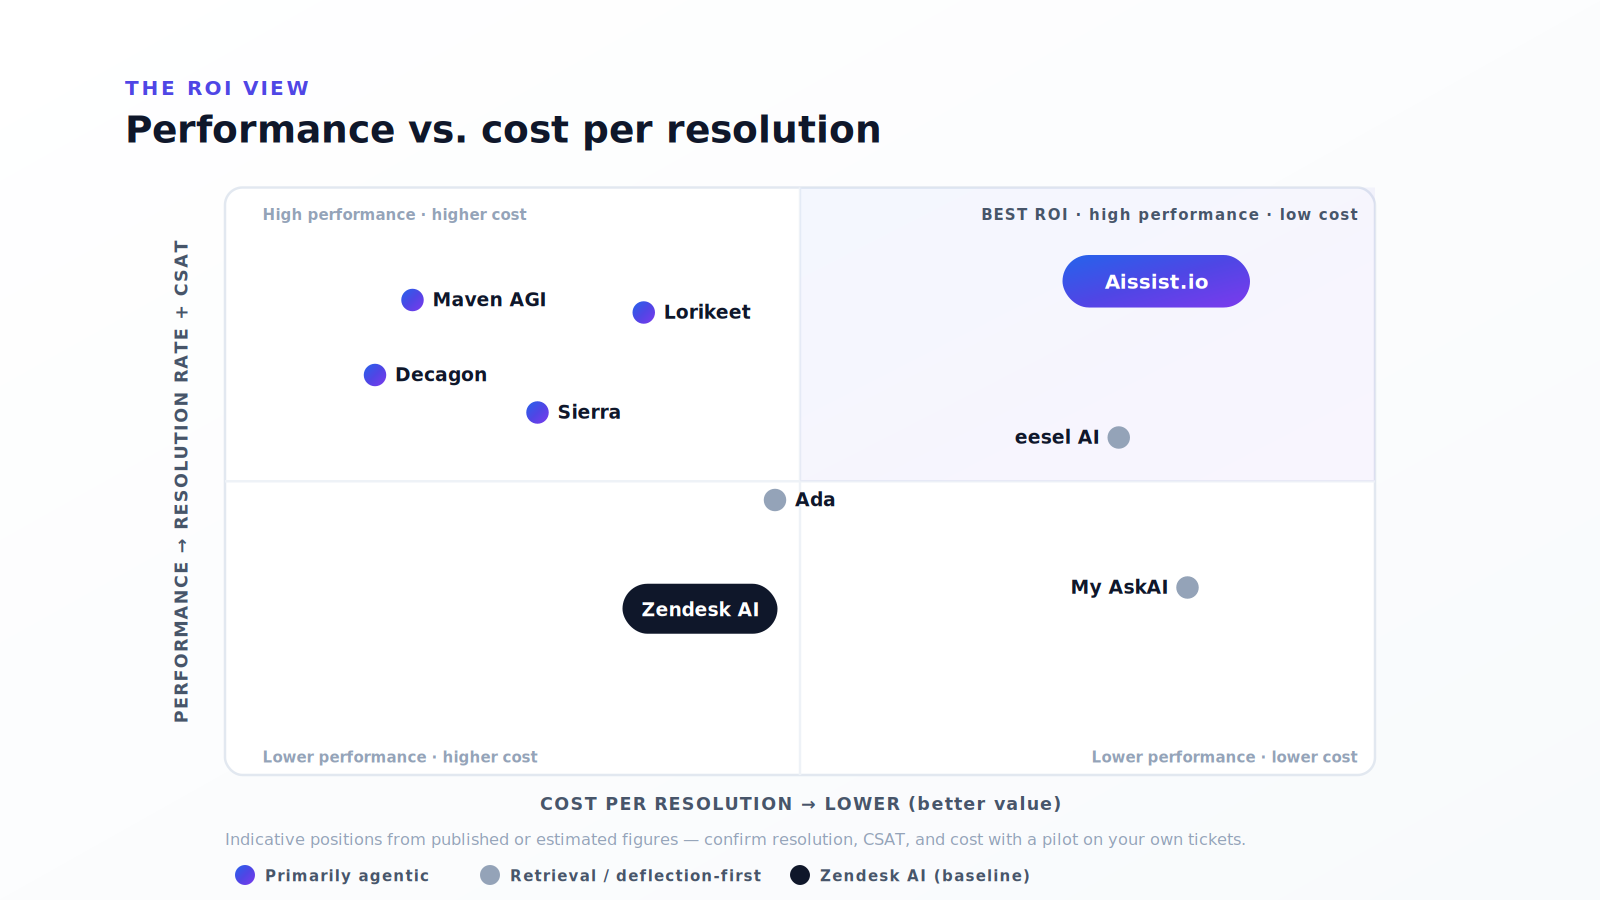Click the 'Performance vs. cost per resolution' title
Screen dimensions: 1600x900
click(x=503, y=130)
